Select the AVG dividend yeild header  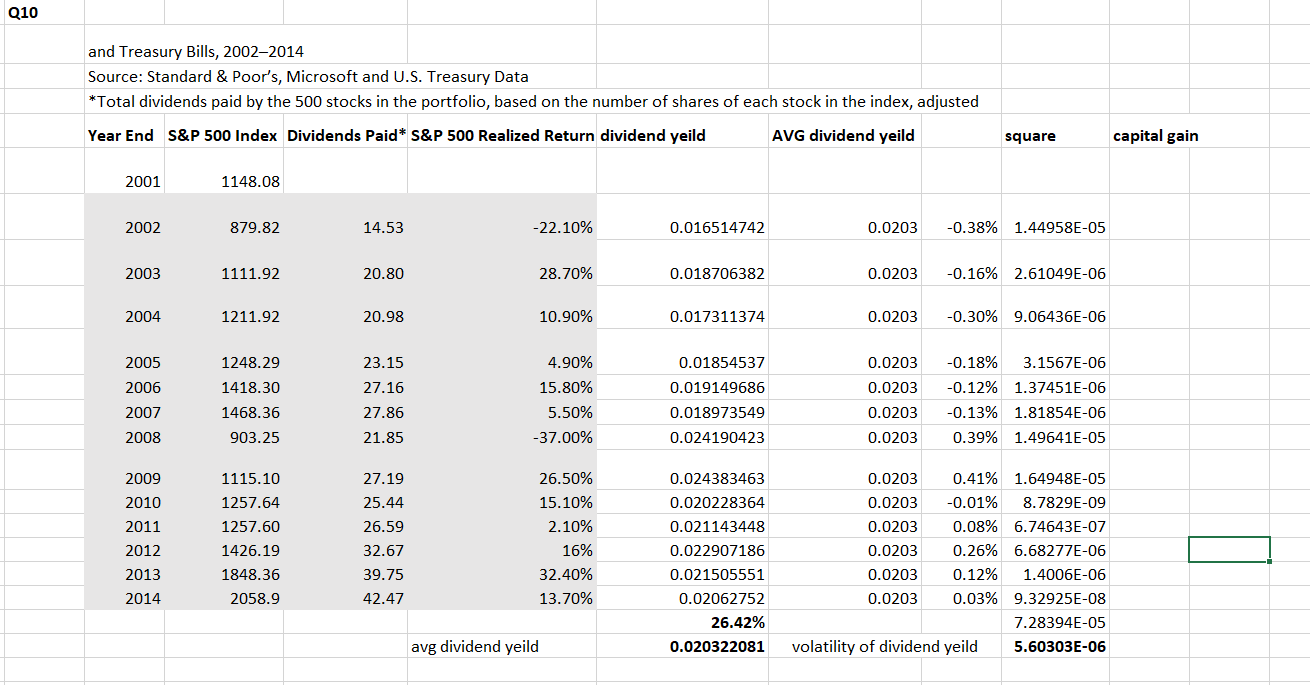pos(845,135)
